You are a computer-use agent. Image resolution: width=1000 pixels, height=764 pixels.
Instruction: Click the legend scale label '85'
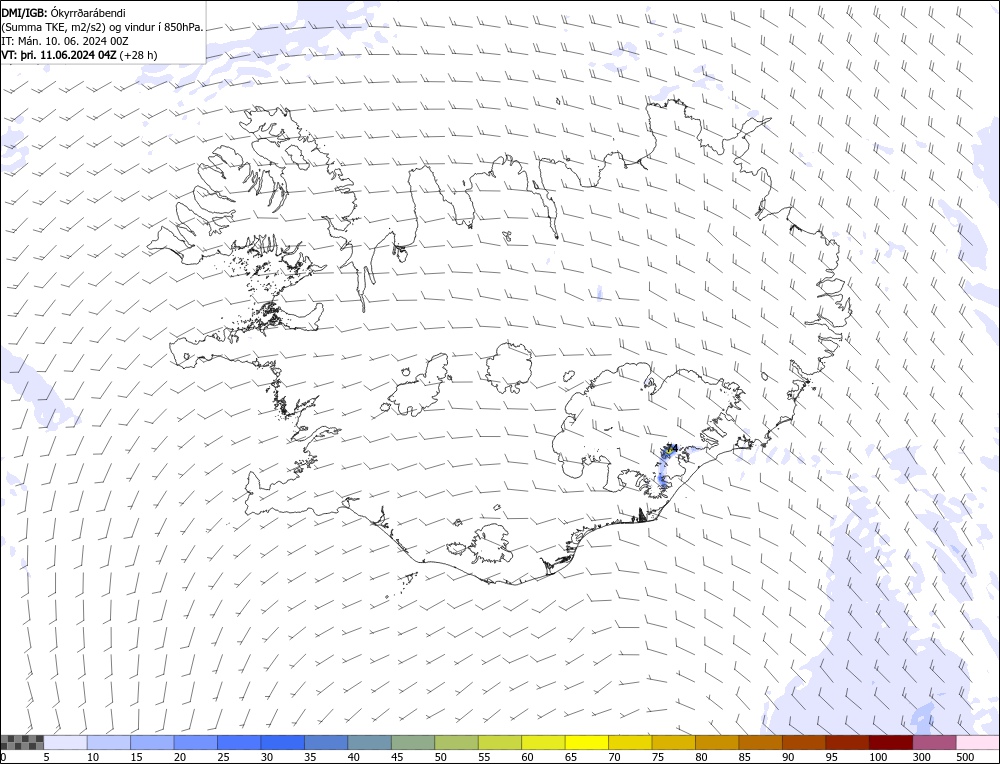click(x=744, y=757)
